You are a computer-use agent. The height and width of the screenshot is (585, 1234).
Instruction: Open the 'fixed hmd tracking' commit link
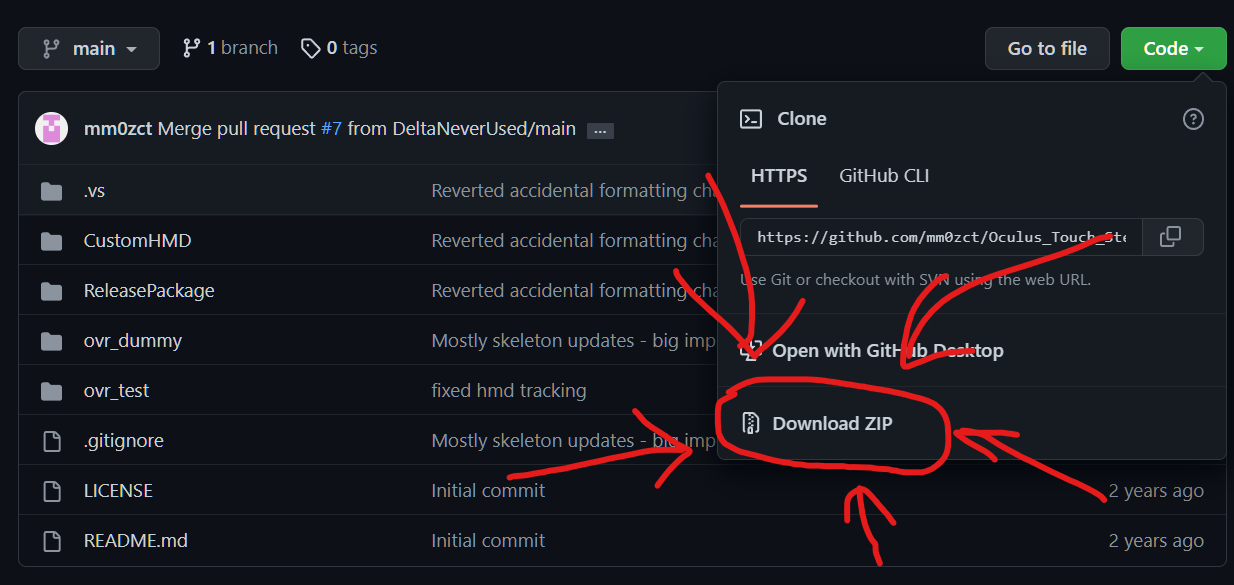tap(509, 390)
